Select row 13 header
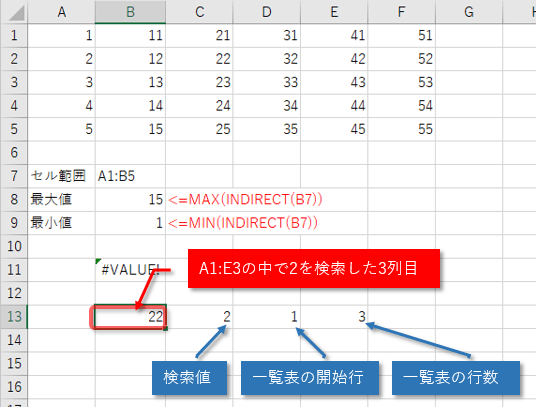 click(14, 316)
